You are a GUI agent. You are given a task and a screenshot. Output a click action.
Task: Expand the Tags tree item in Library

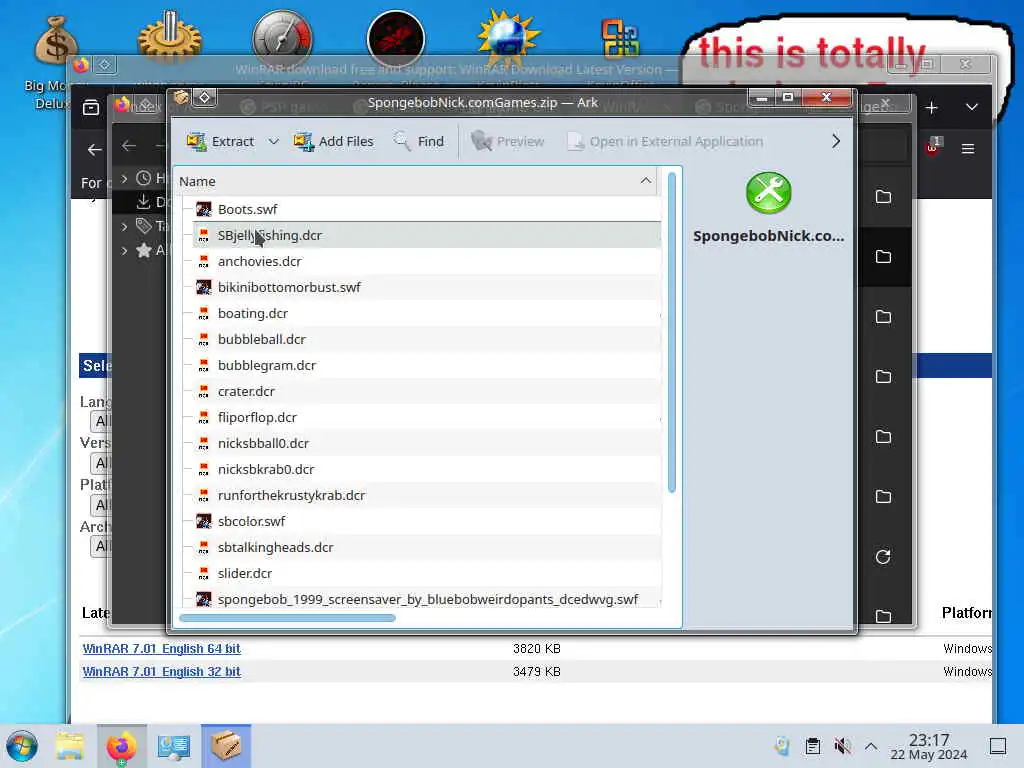click(124, 227)
